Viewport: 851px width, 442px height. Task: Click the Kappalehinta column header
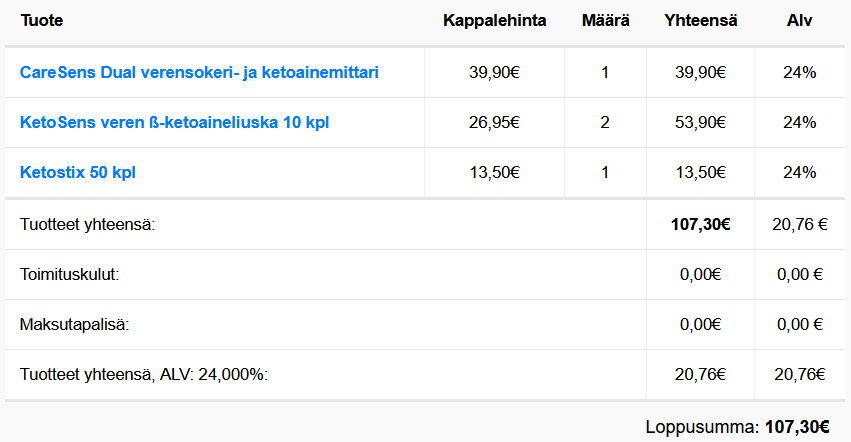pos(494,21)
